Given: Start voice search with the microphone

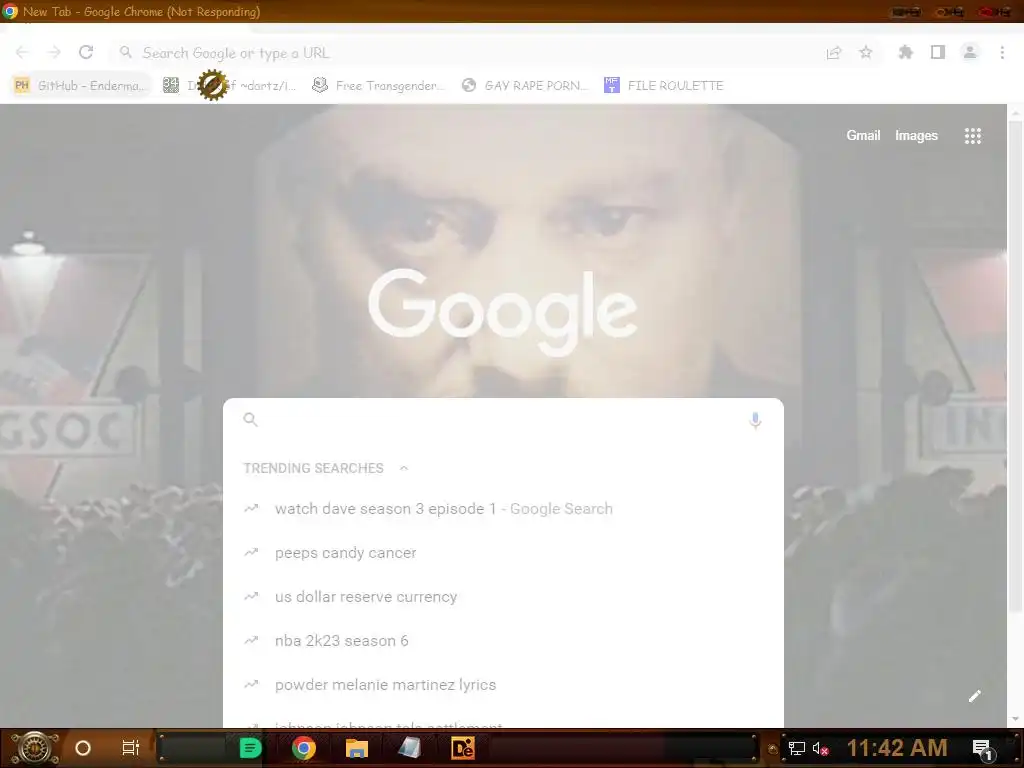Looking at the screenshot, I should pyautogui.click(x=755, y=420).
